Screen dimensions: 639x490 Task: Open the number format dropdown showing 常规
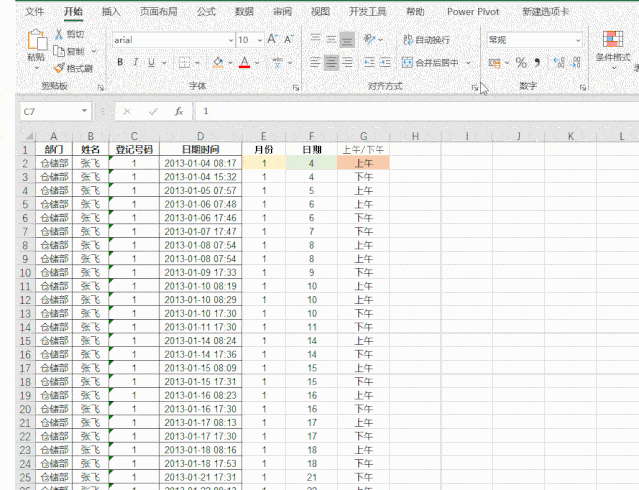(x=578, y=40)
